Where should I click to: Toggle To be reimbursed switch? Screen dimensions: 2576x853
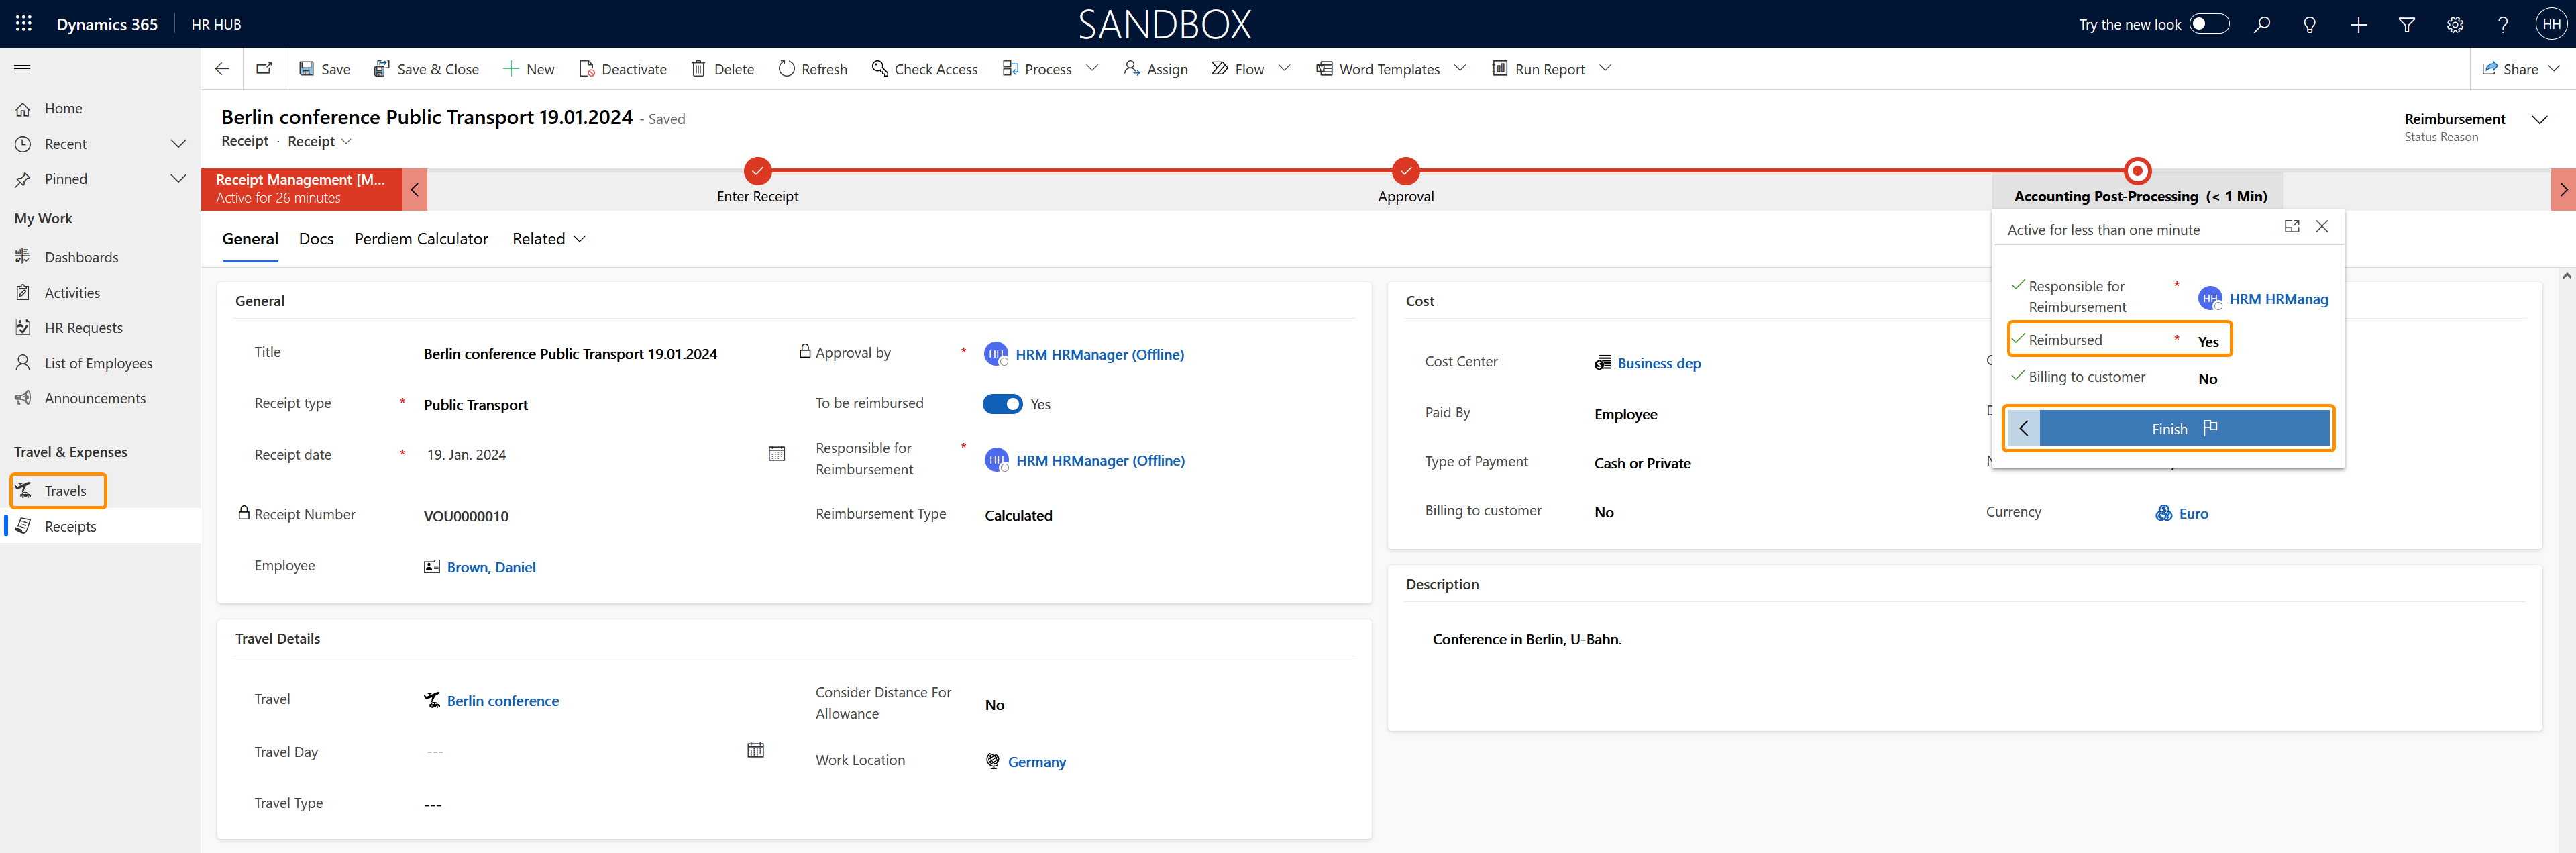click(1002, 404)
